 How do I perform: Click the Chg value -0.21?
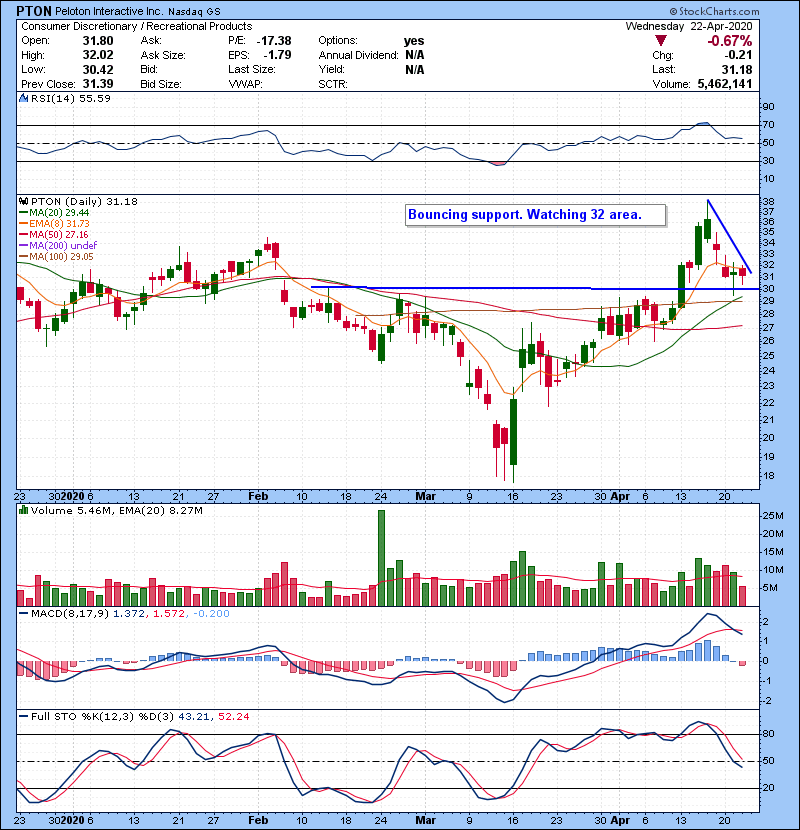pos(739,55)
